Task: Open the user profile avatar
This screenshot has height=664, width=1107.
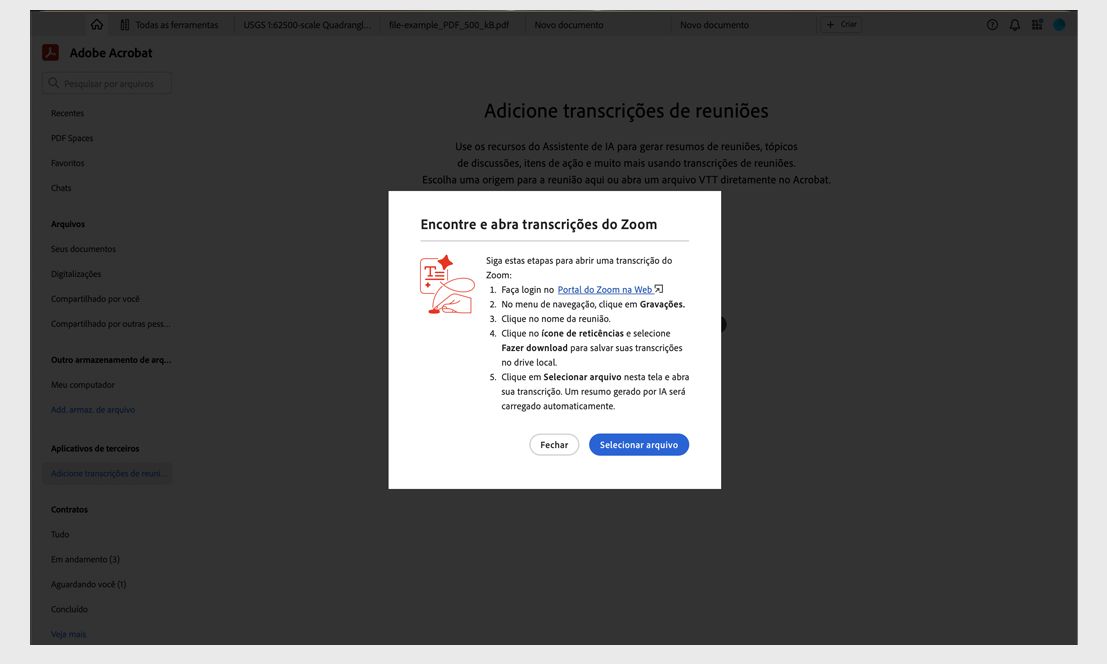Action: click(1059, 25)
